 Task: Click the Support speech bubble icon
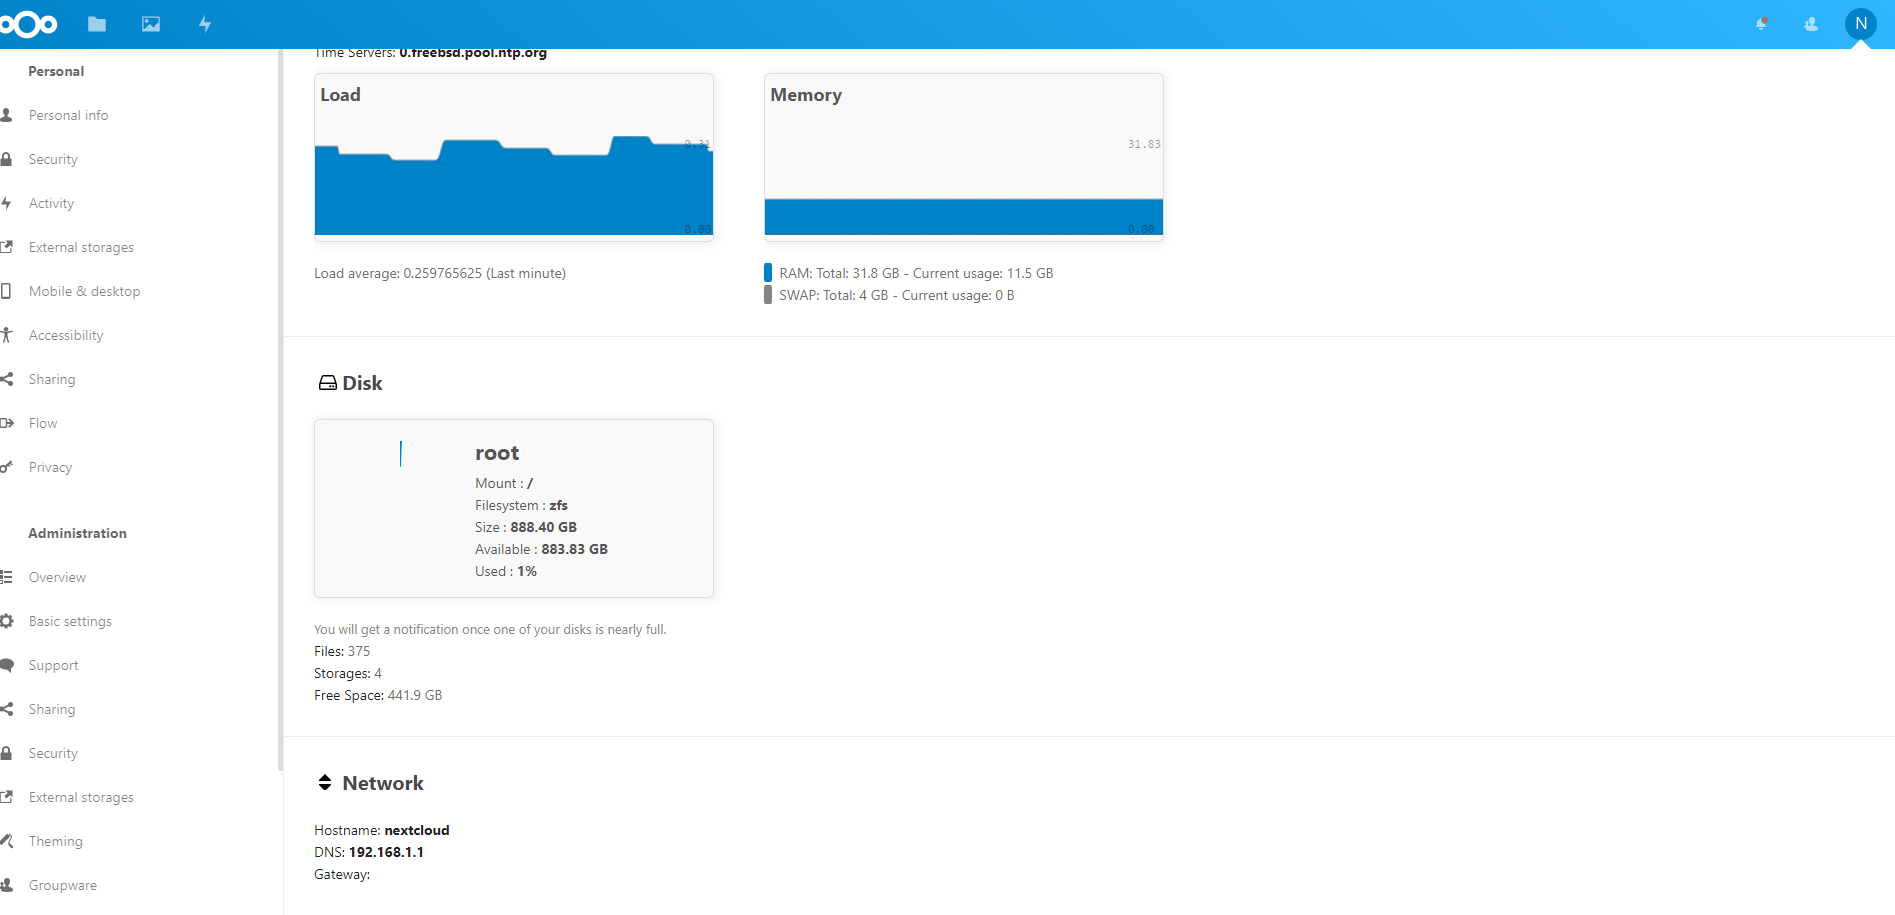coord(6,665)
